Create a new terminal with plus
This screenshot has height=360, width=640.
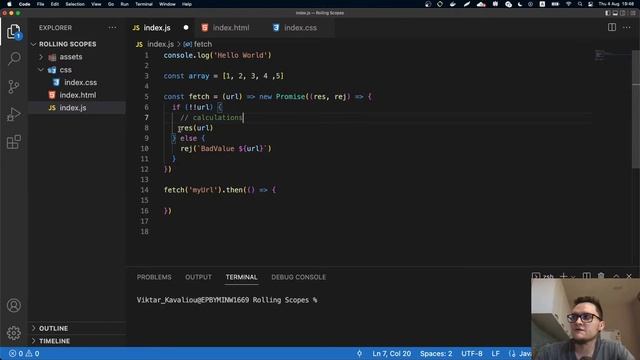(563, 276)
